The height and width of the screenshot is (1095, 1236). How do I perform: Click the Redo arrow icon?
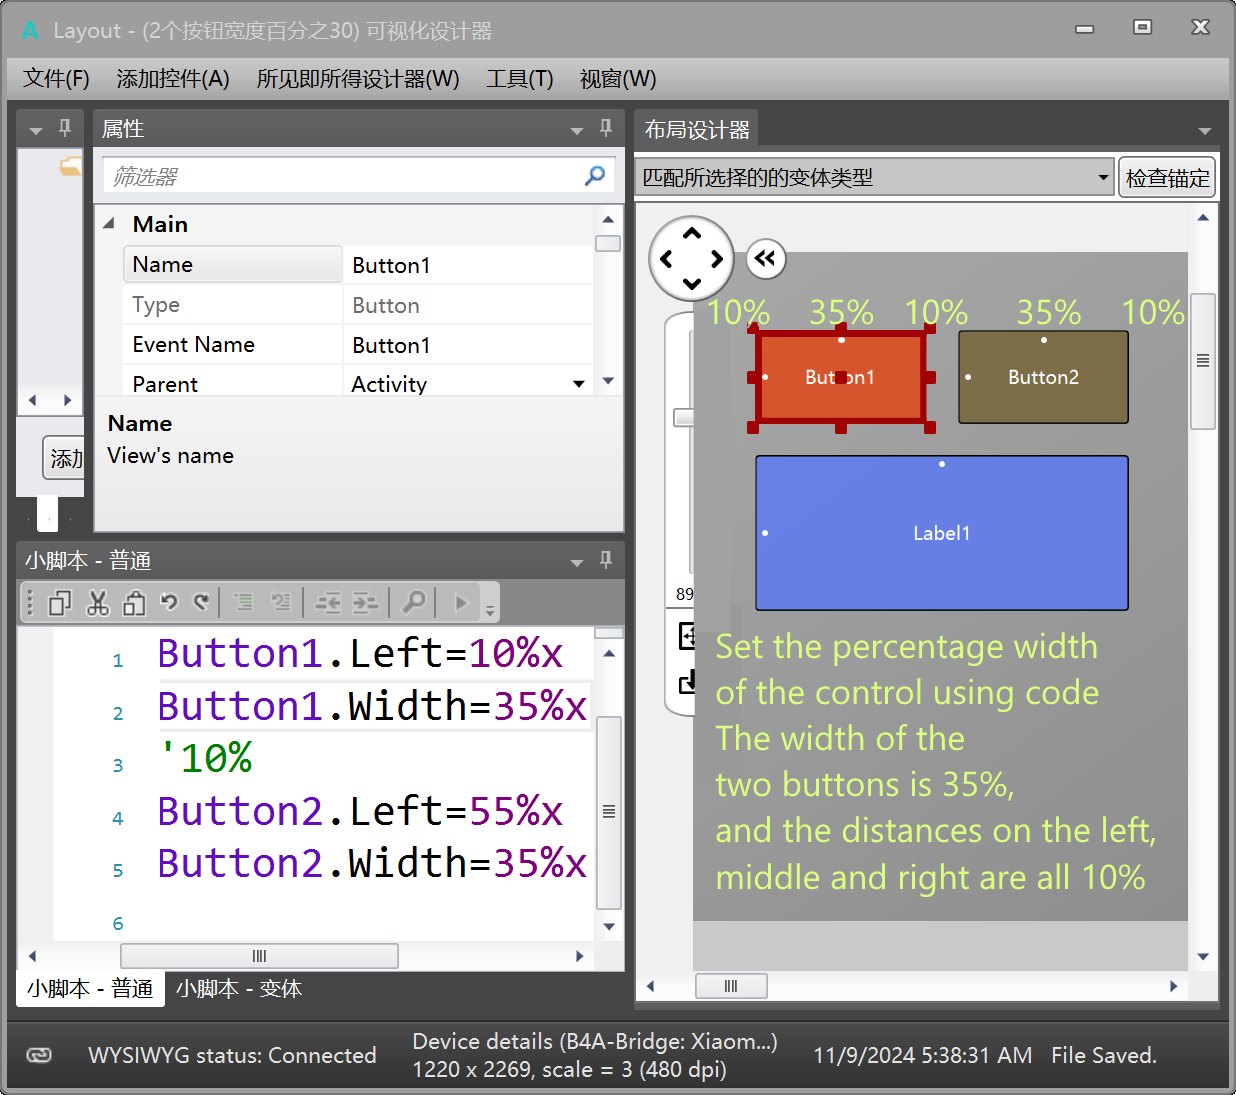tap(201, 602)
